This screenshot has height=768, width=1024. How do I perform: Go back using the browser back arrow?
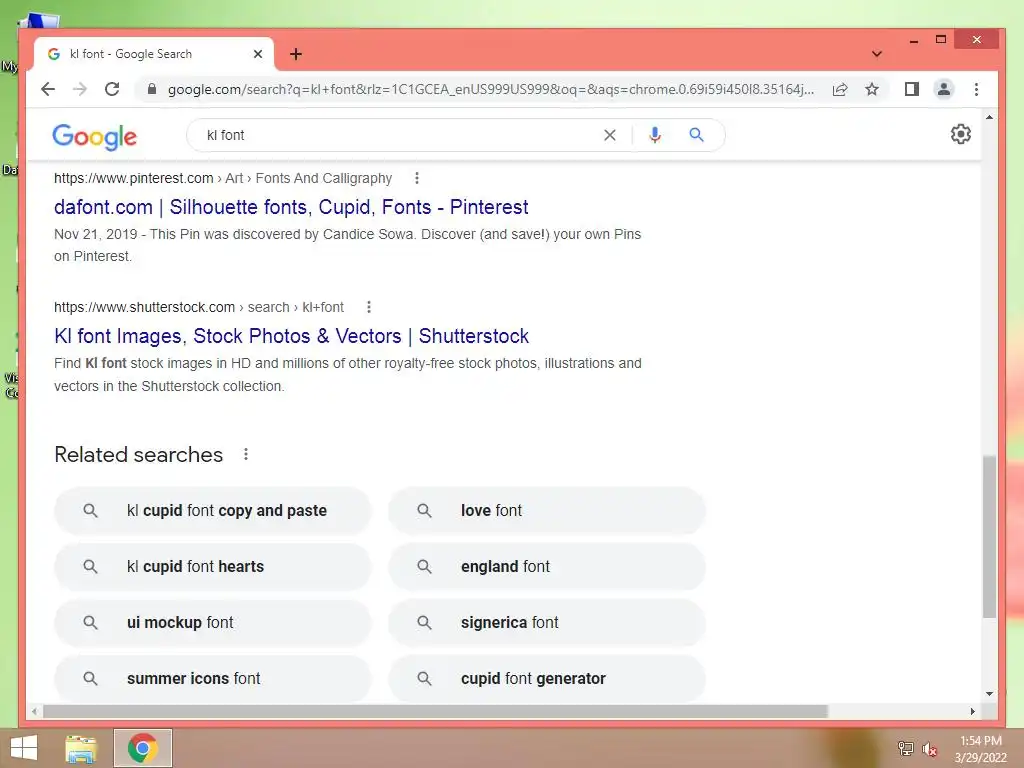(48, 89)
